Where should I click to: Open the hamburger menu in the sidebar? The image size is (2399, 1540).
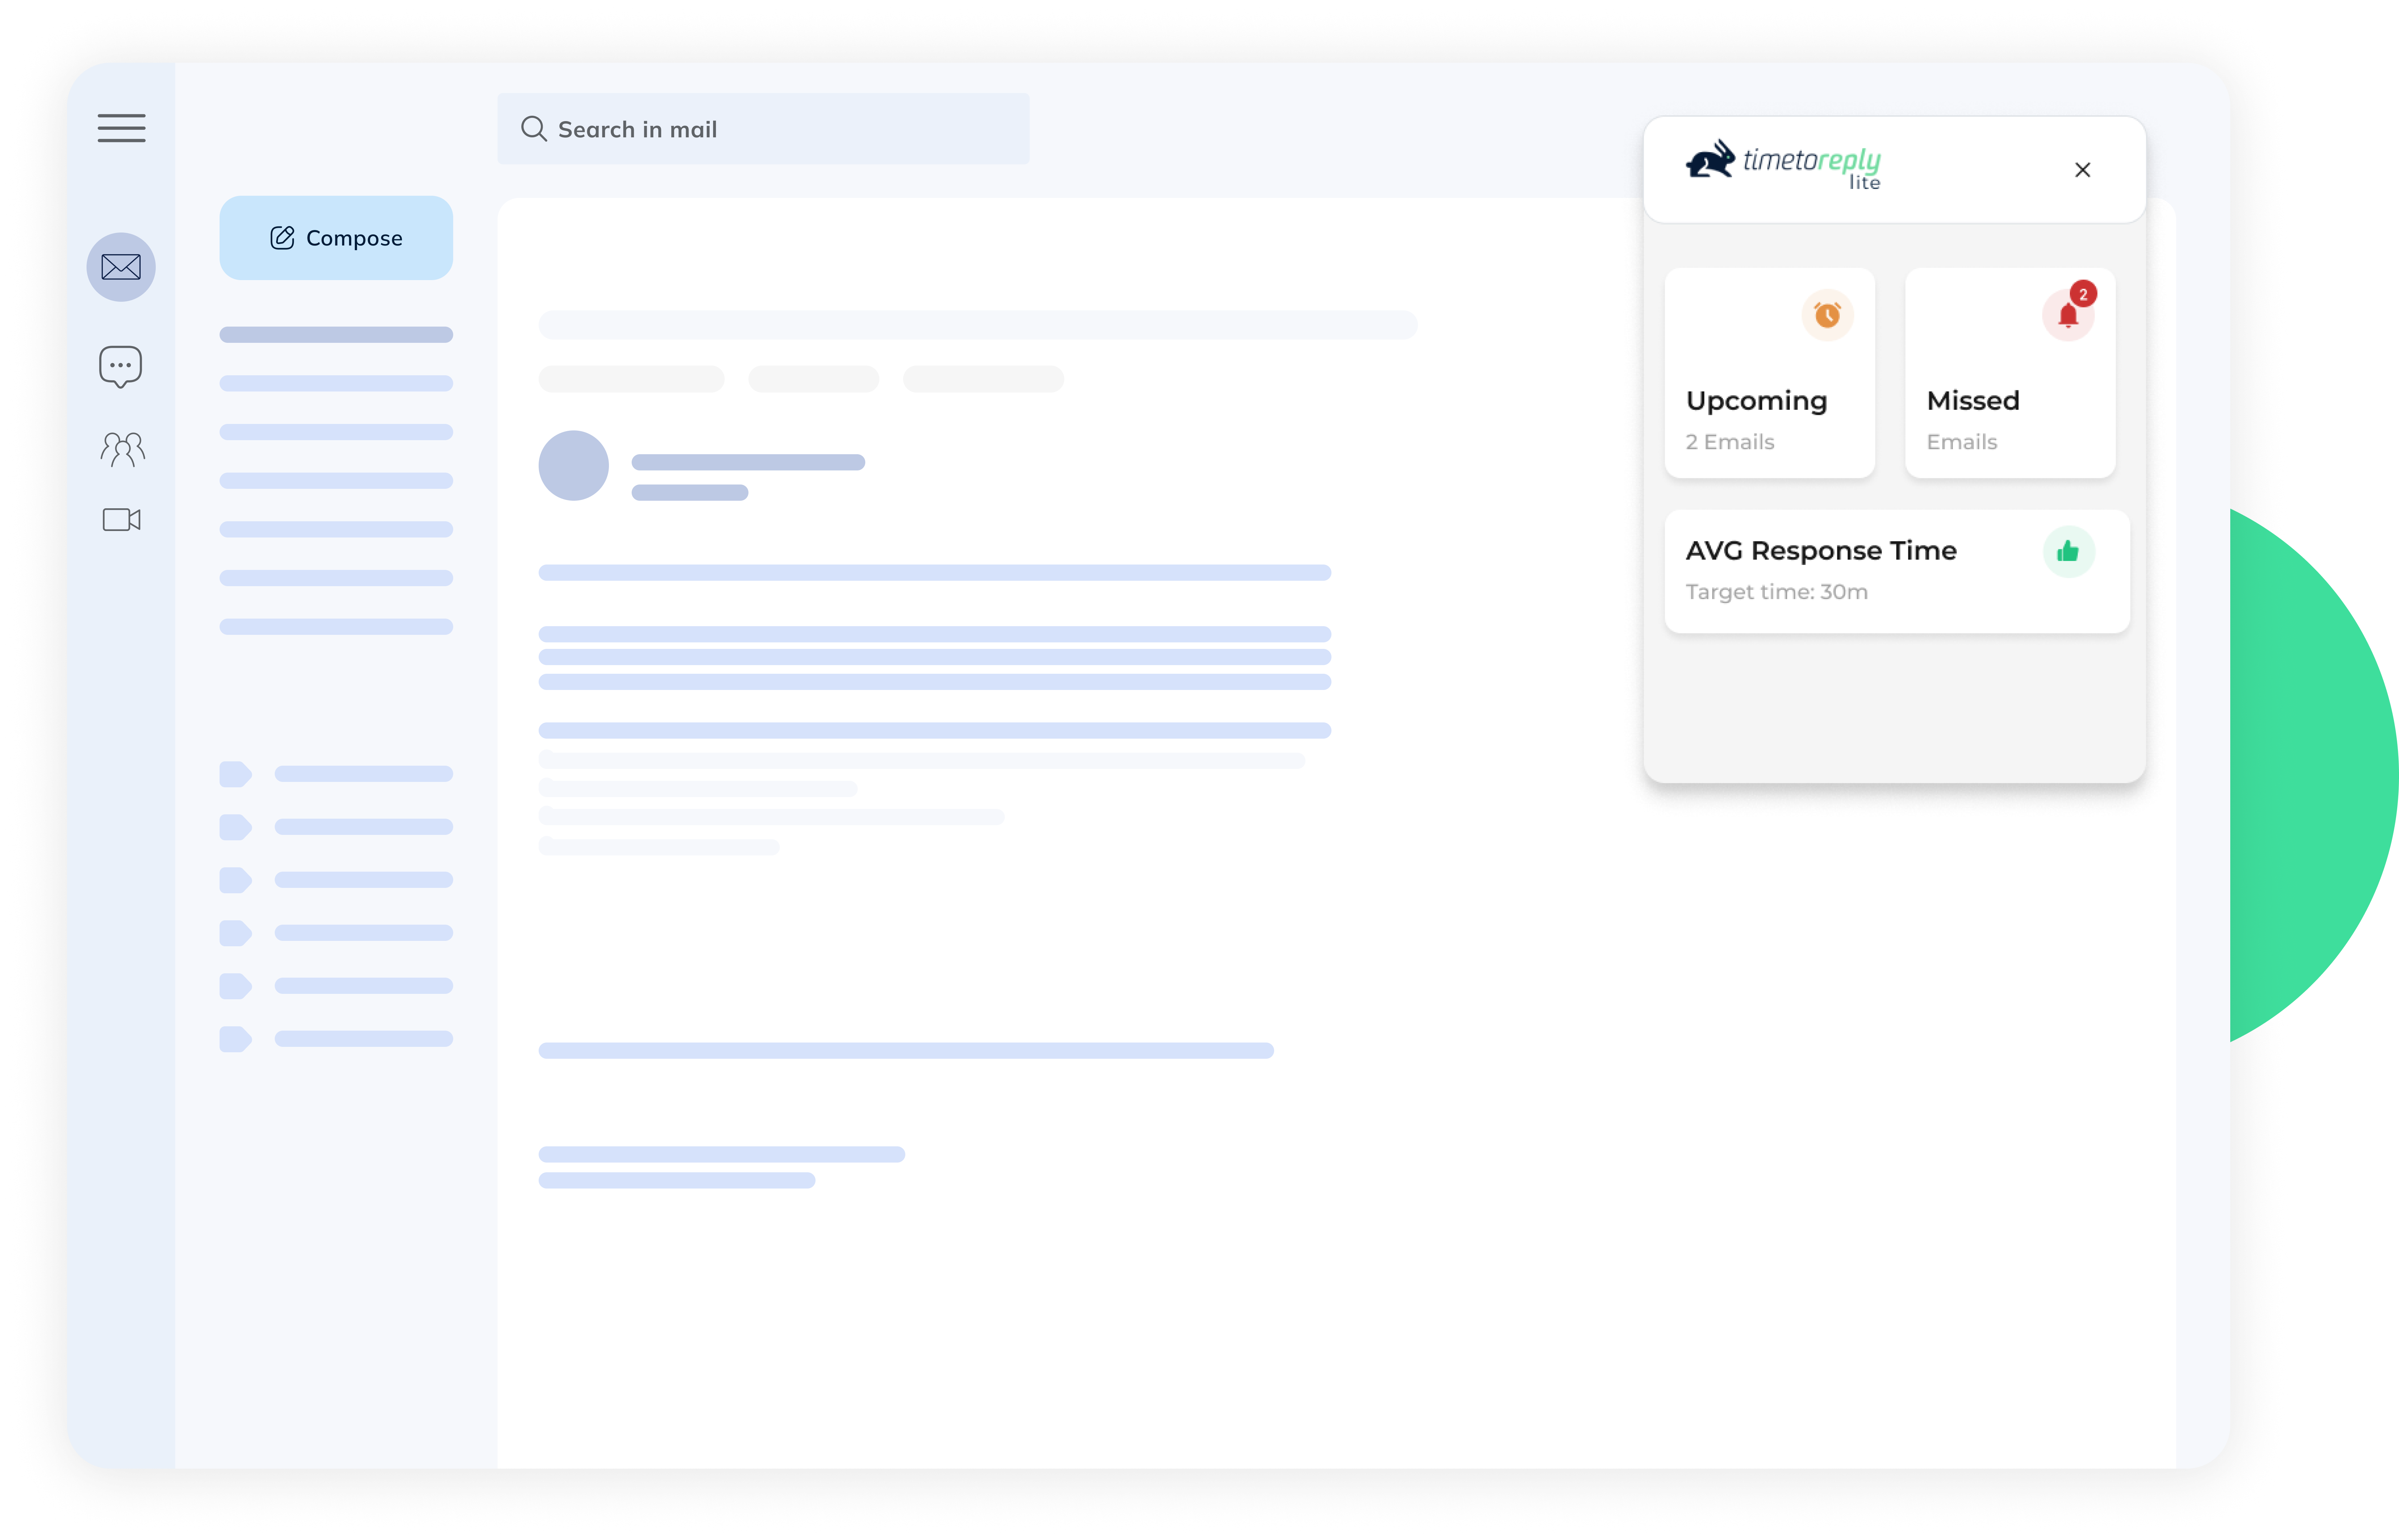121,128
